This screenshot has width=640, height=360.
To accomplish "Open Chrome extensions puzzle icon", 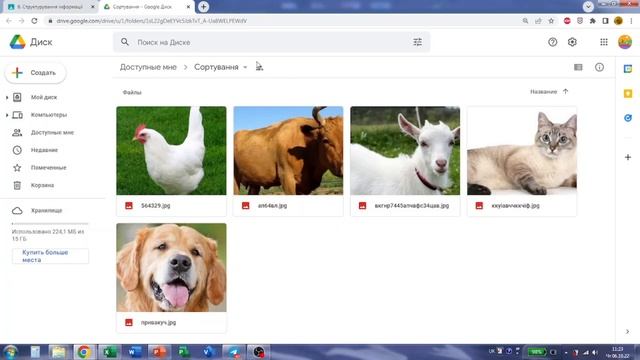I will pos(592,21).
